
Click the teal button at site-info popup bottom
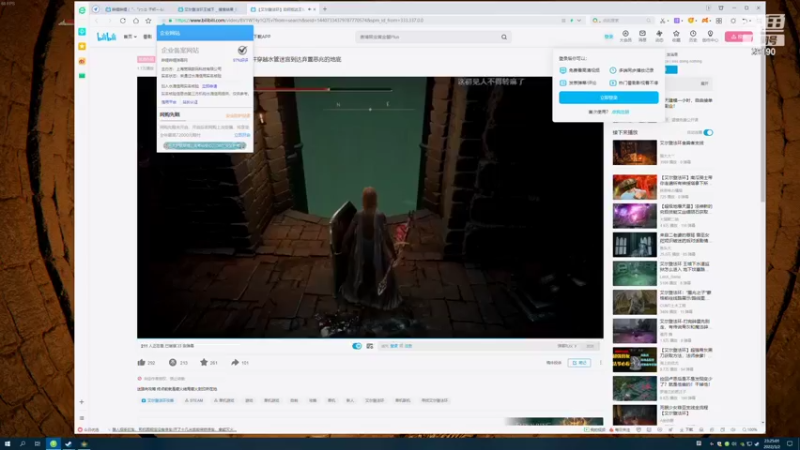[x=205, y=145]
